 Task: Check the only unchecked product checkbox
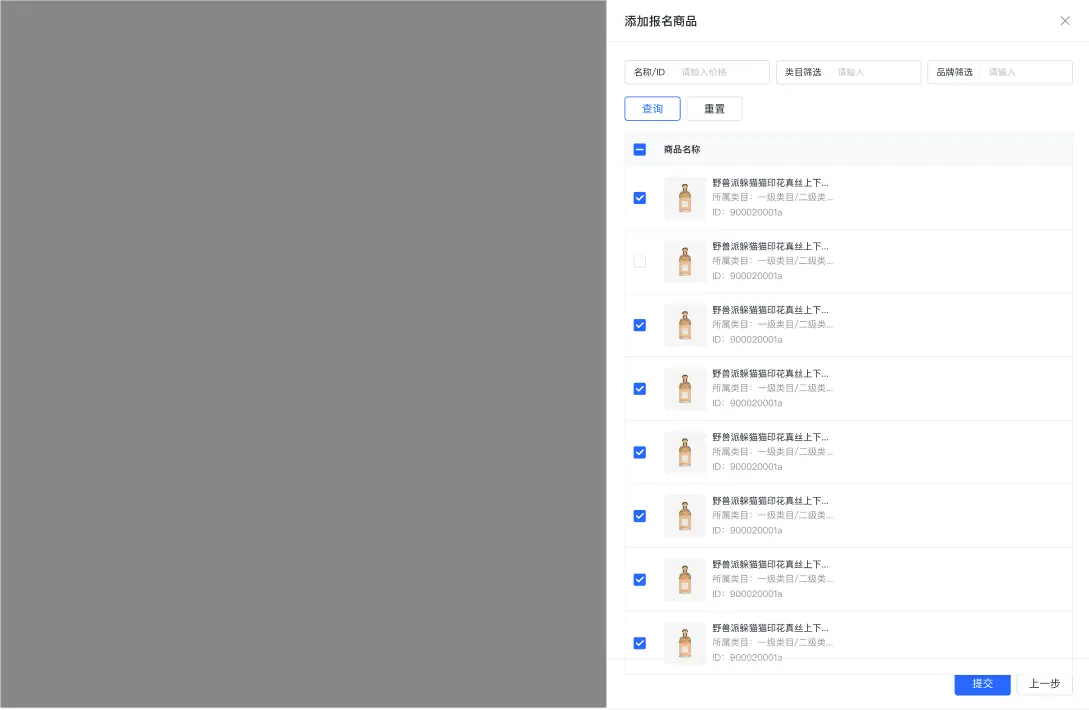coord(640,262)
